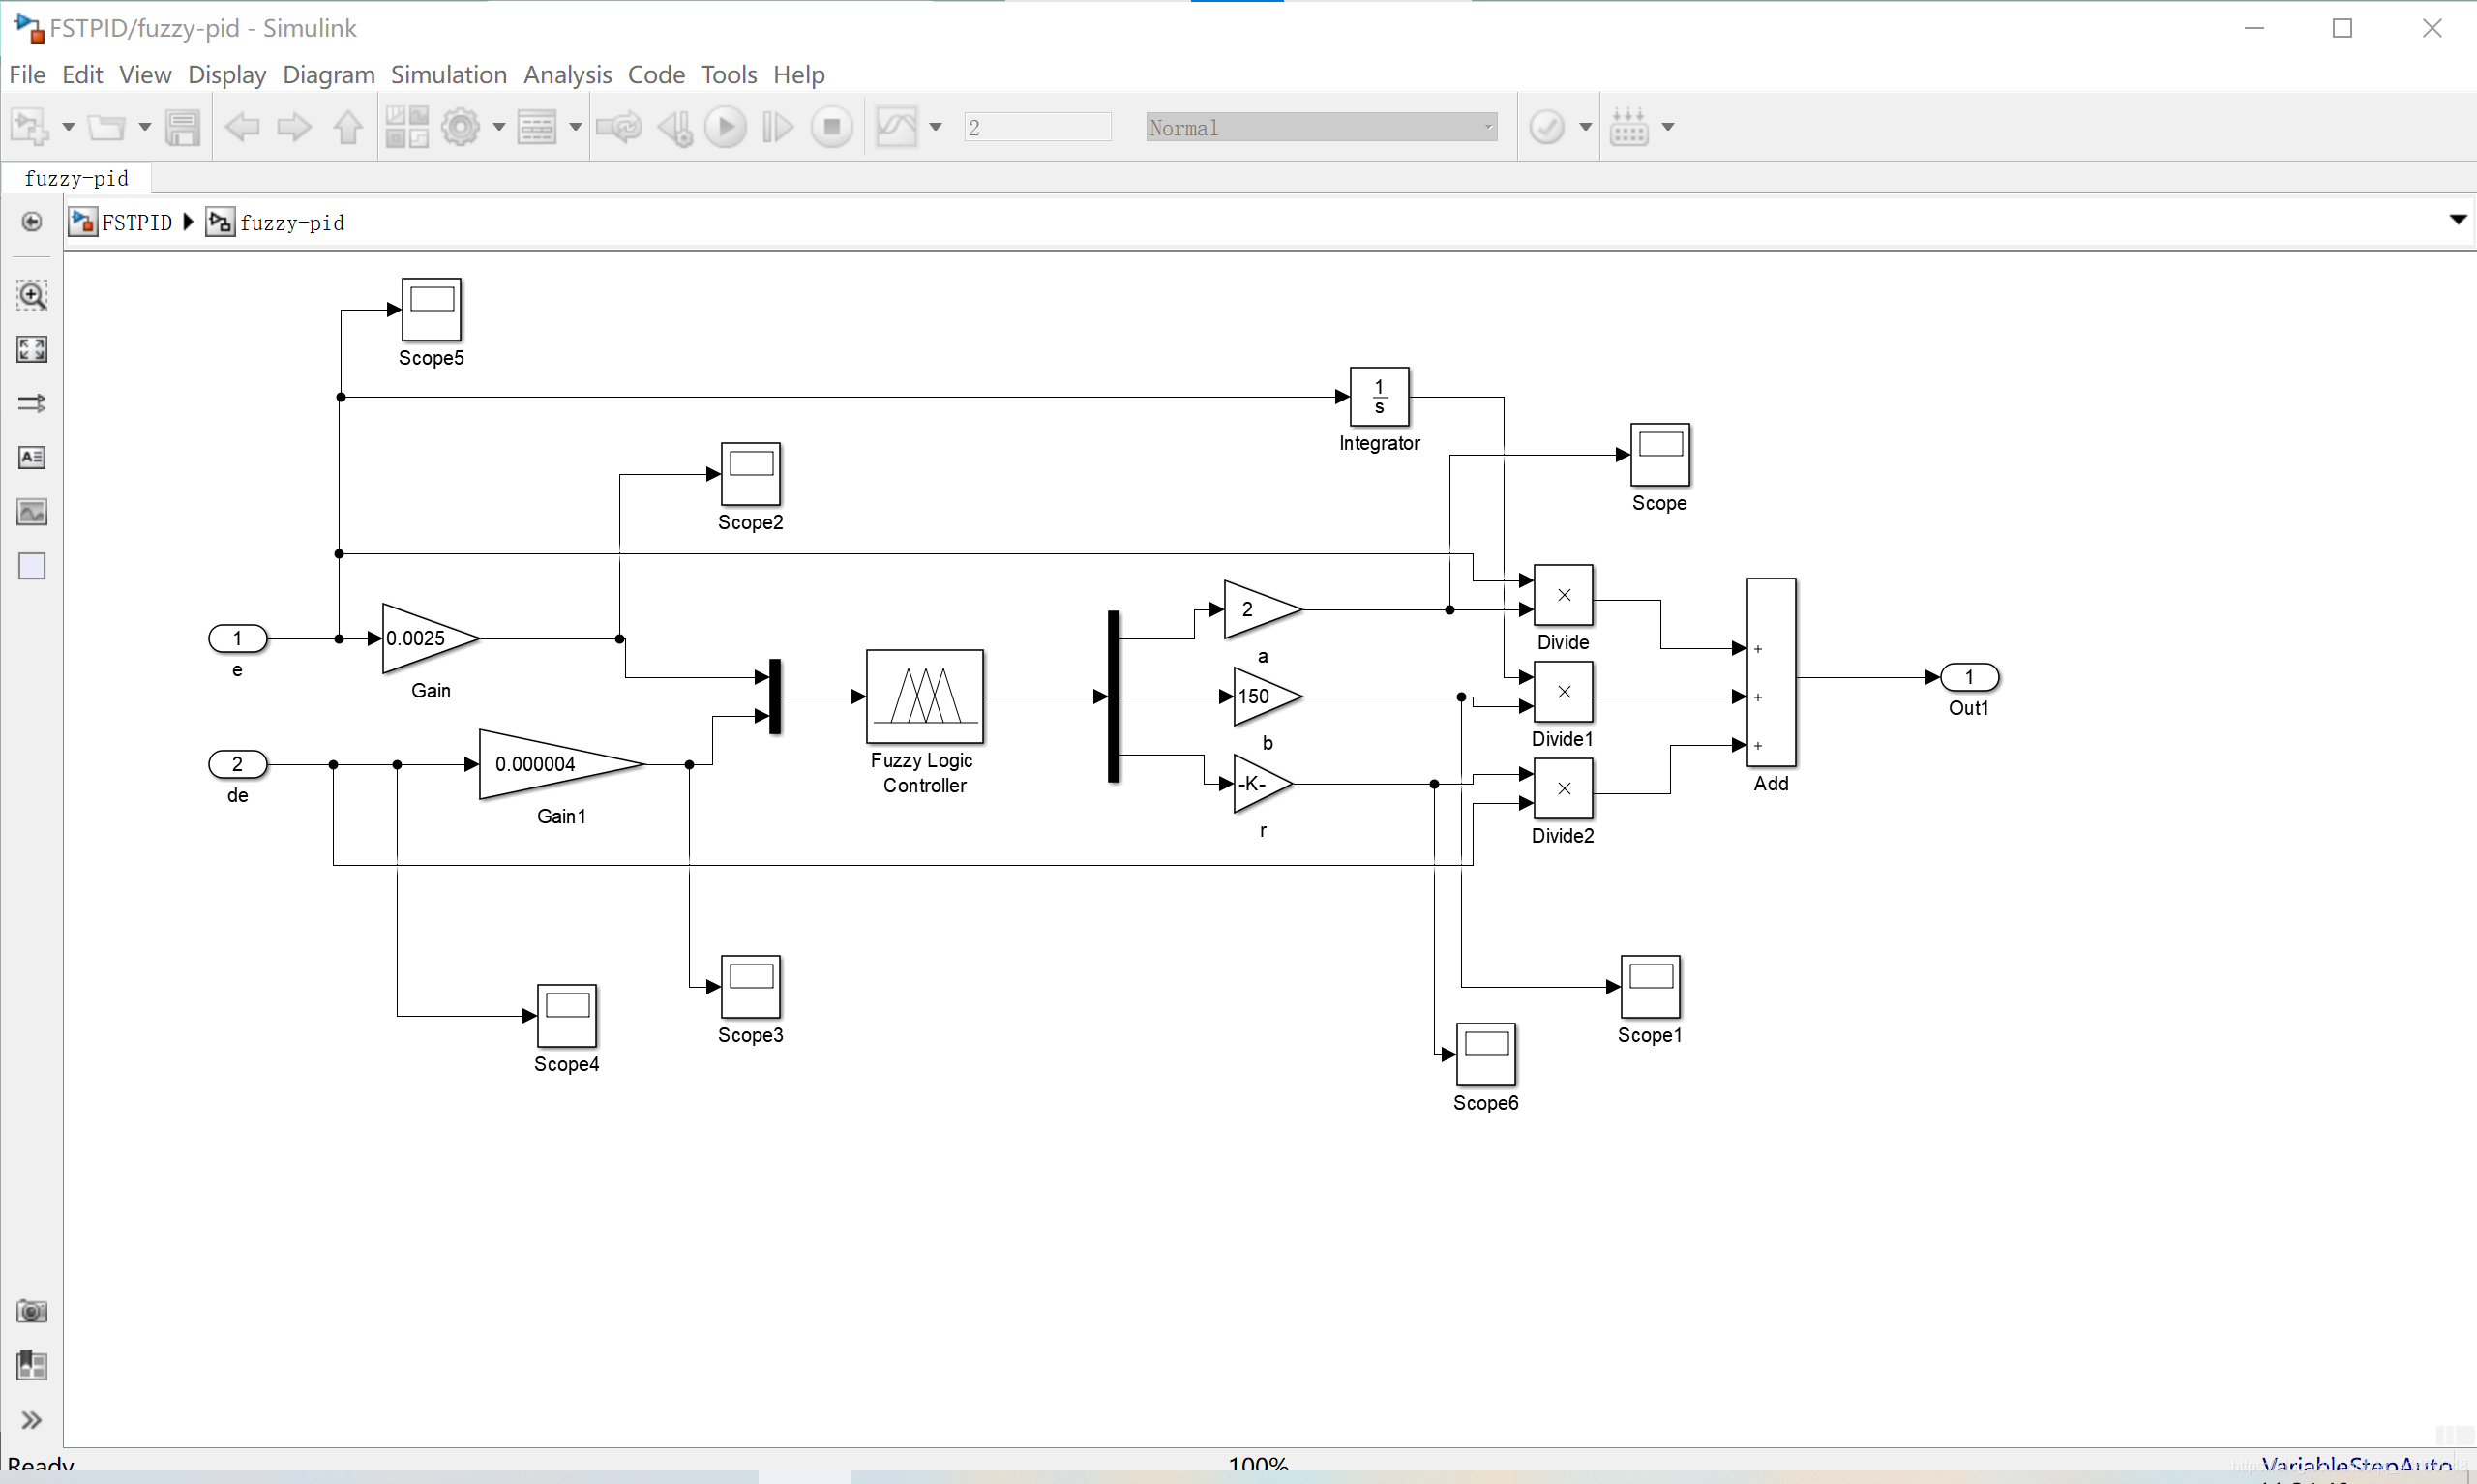
Task: Click the Open folder toolbar icon
Action: coord(106,127)
